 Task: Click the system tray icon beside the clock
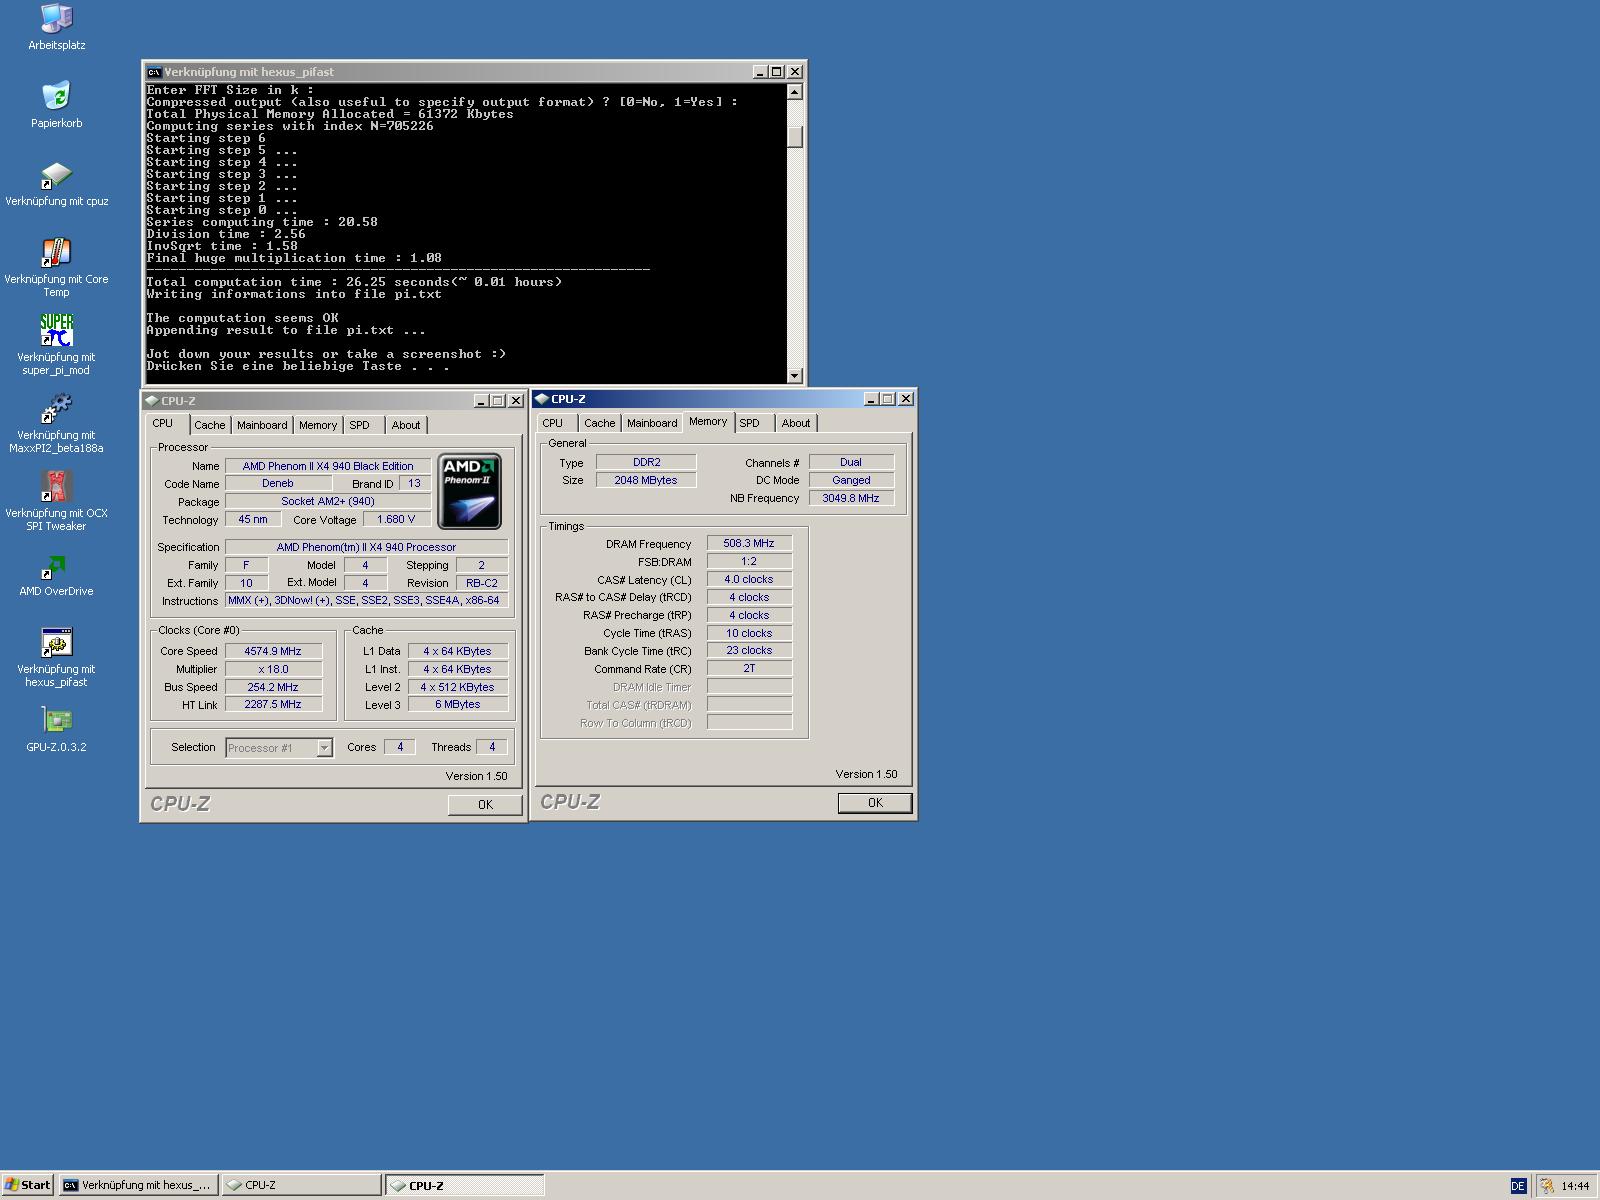1547,1186
